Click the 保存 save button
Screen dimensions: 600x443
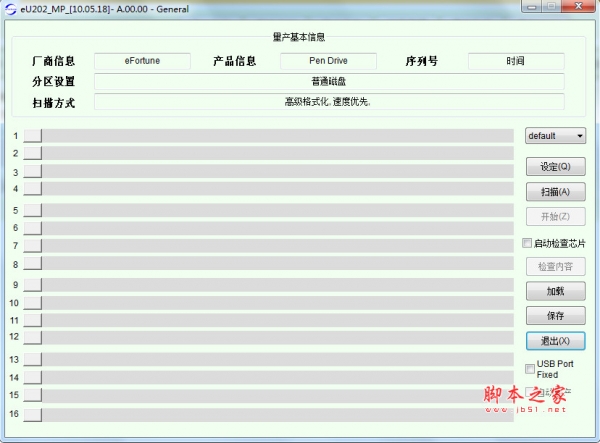556,316
